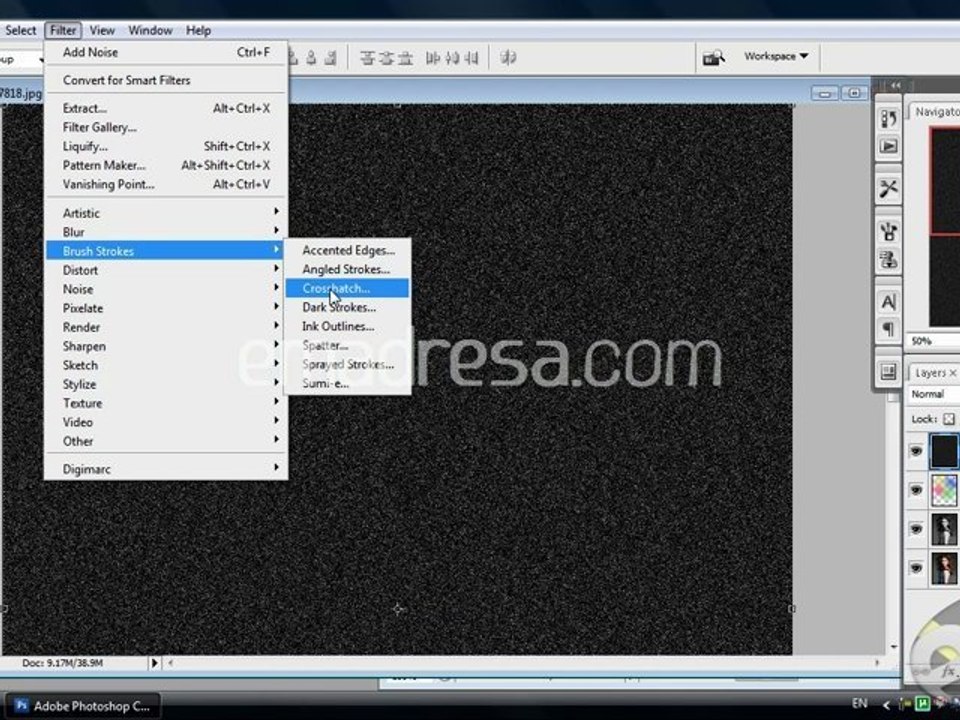Open the Paragraph panel pilcrow icon
Image resolution: width=960 pixels, height=720 pixels.
click(888, 330)
